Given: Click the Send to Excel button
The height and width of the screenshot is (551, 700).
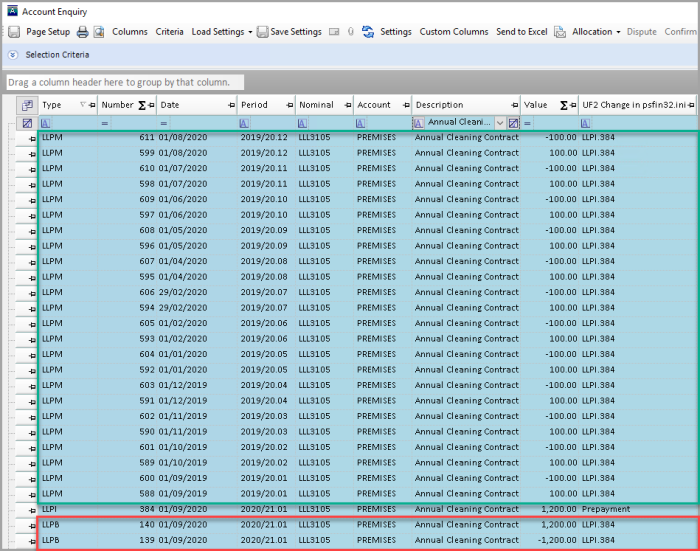Looking at the screenshot, I should pos(523,32).
